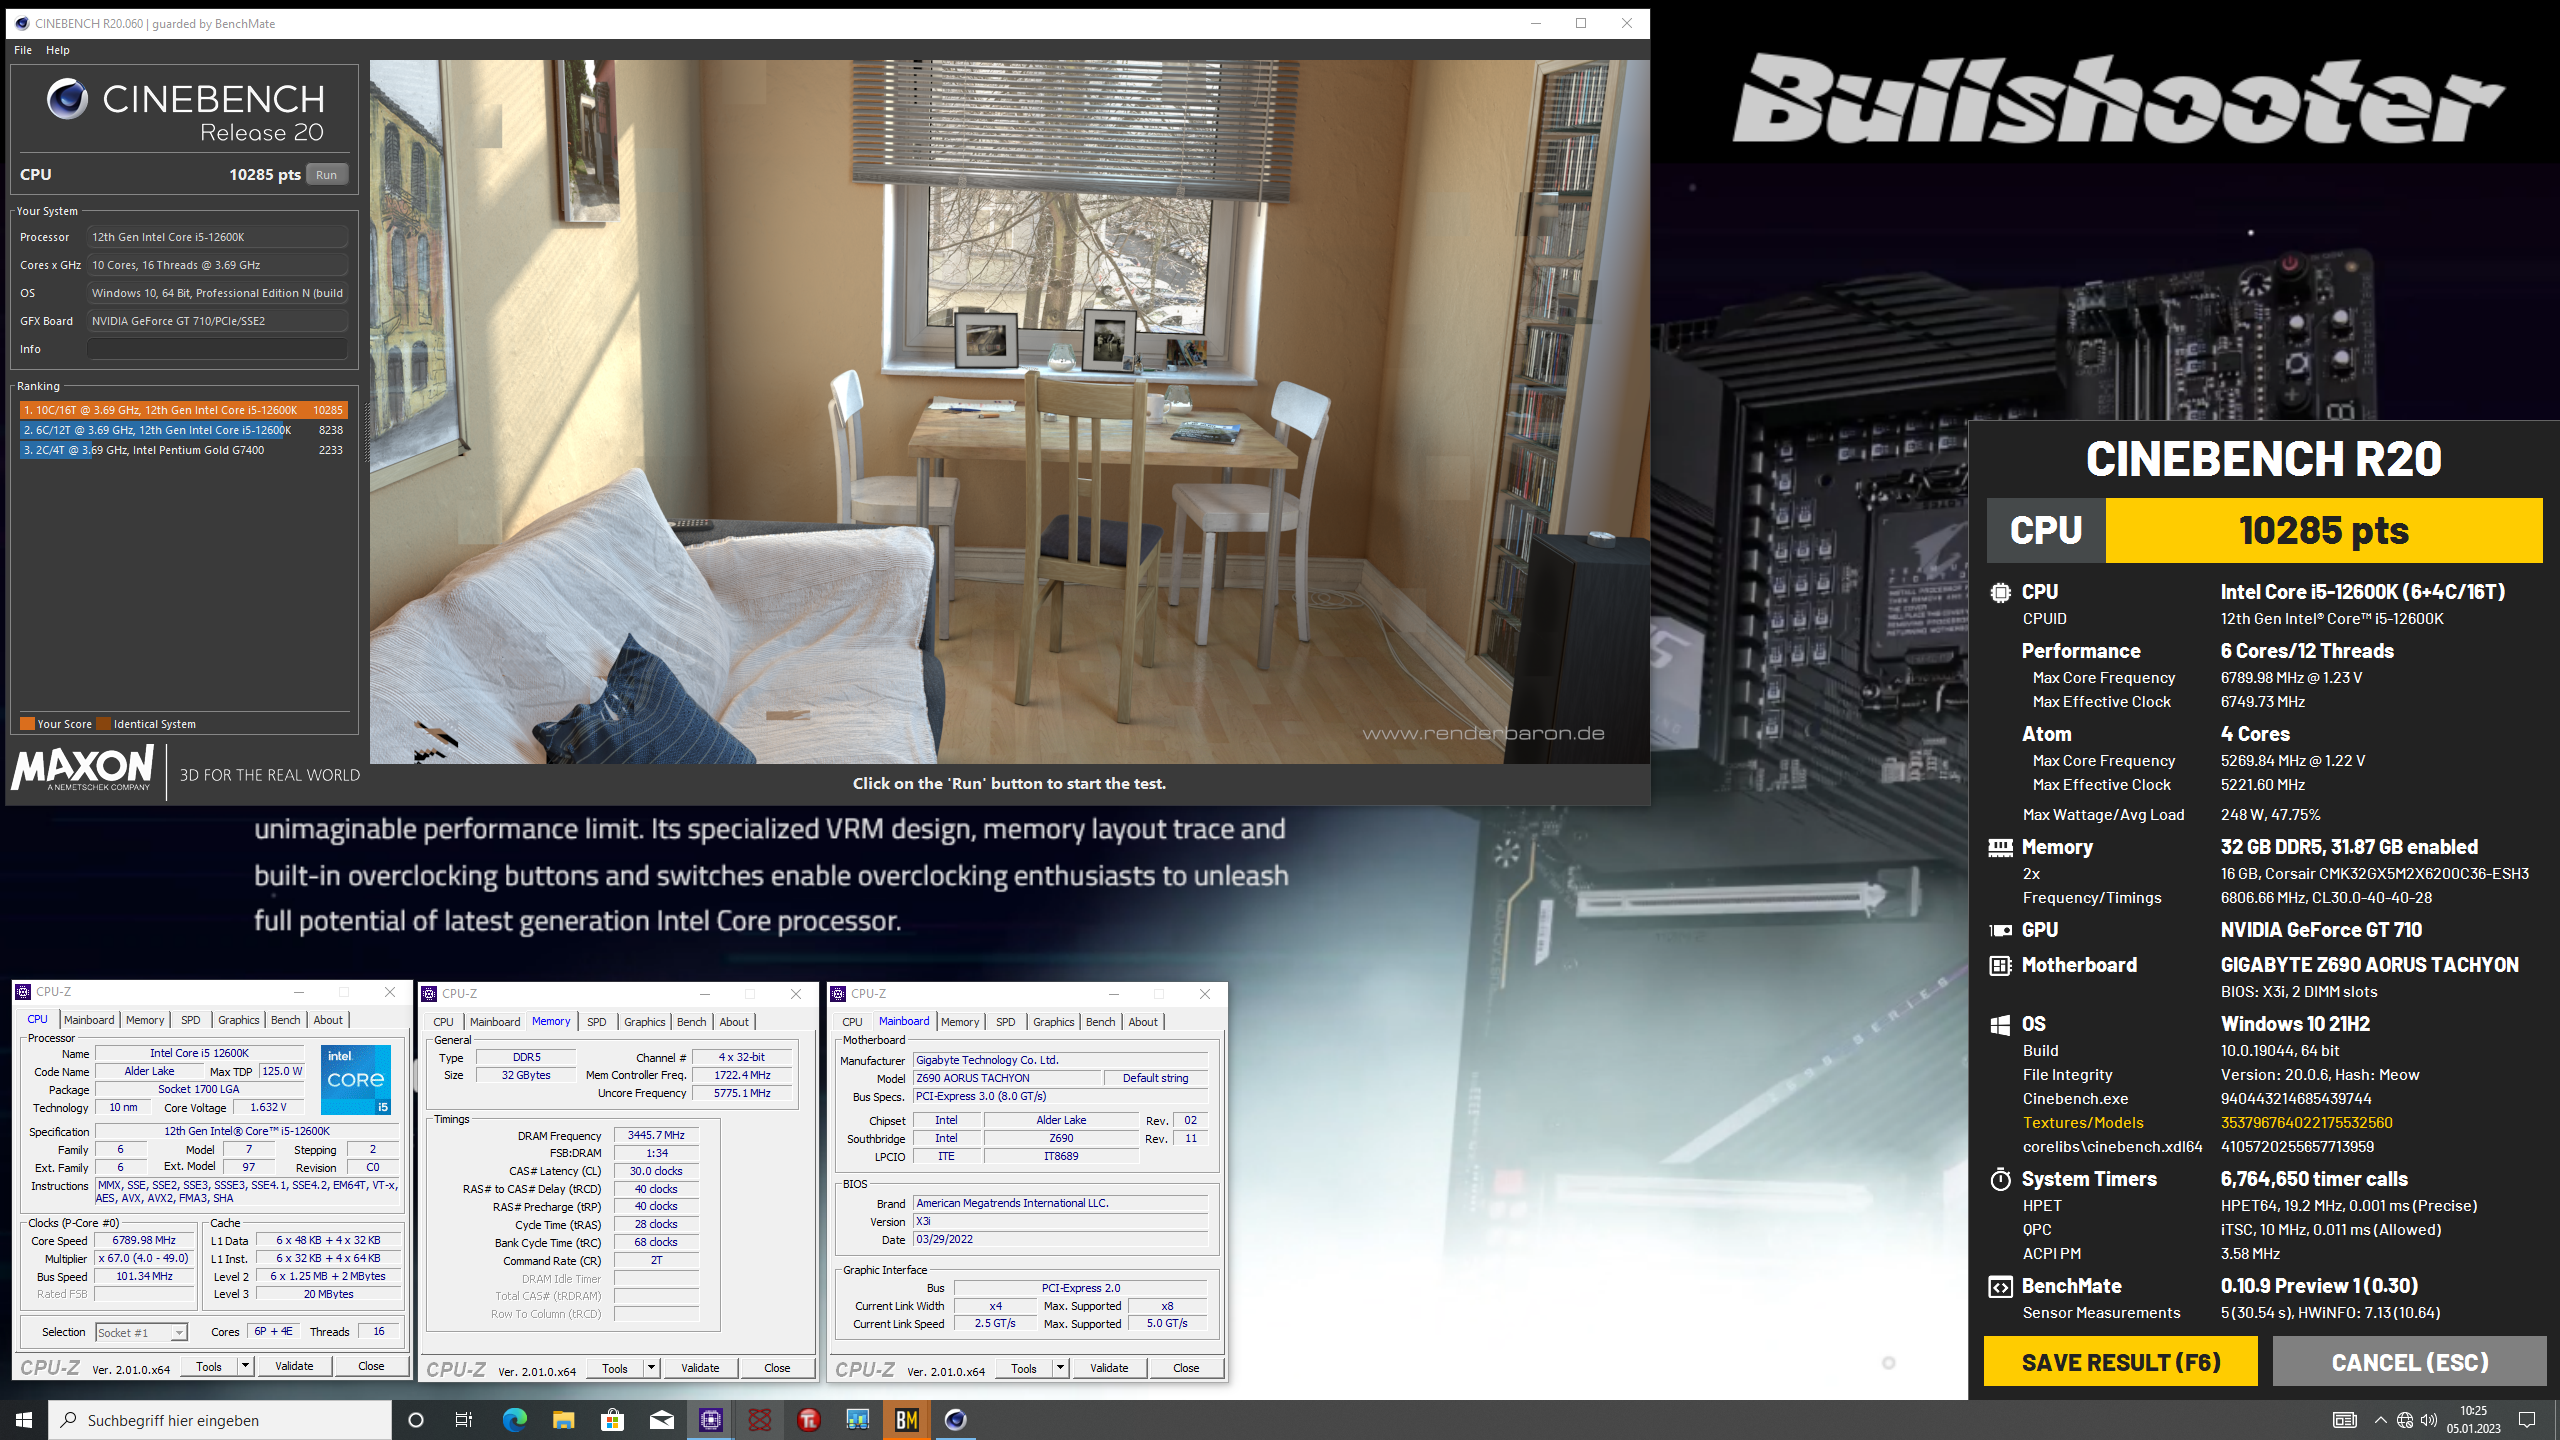The height and width of the screenshot is (1440, 2560).
Task: Click the Windows search box in taskbar
Action: coord(220,1420)
